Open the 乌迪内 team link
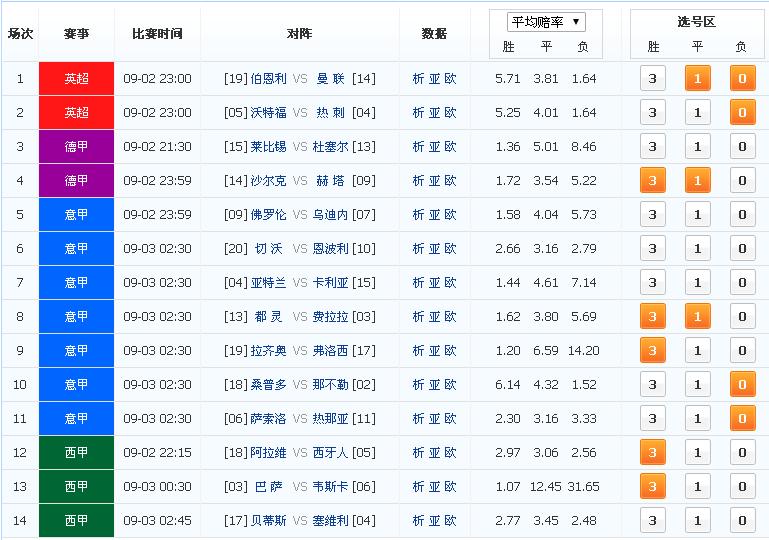The image size is (769, 540). coord(331,214)
